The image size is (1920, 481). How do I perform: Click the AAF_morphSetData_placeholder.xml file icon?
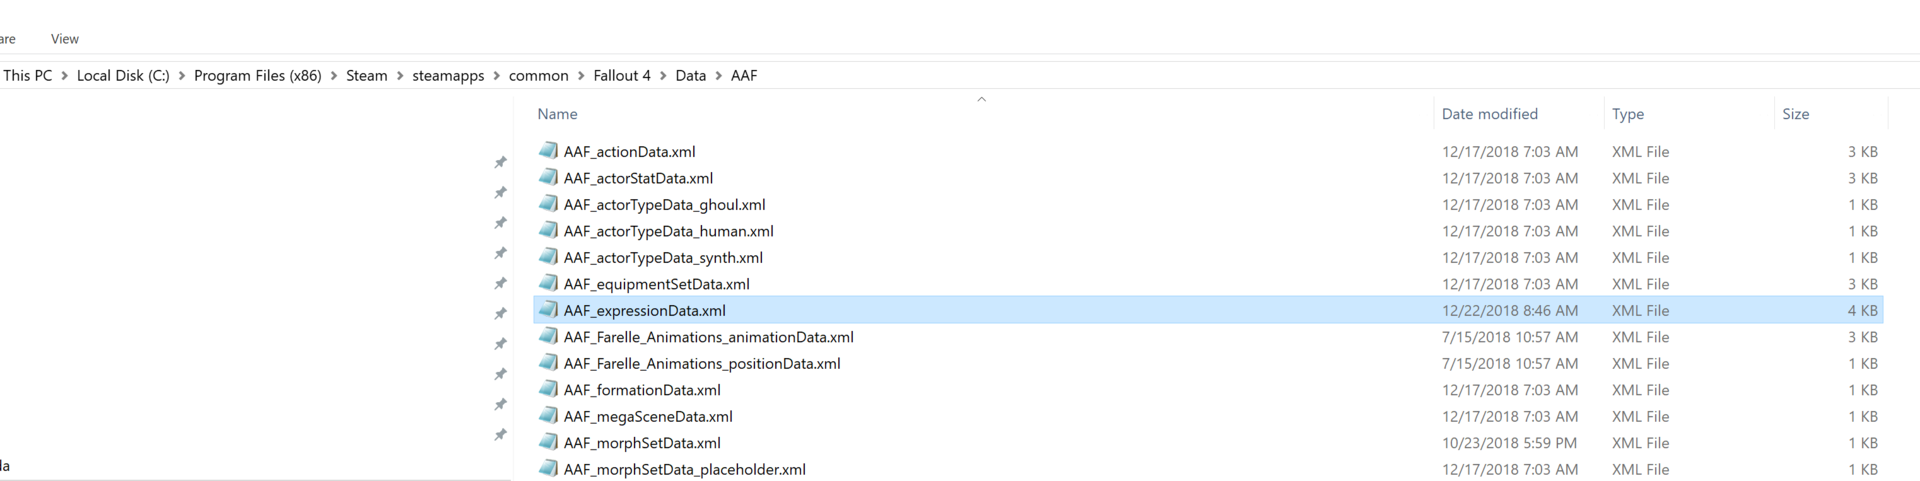[548, 469]
